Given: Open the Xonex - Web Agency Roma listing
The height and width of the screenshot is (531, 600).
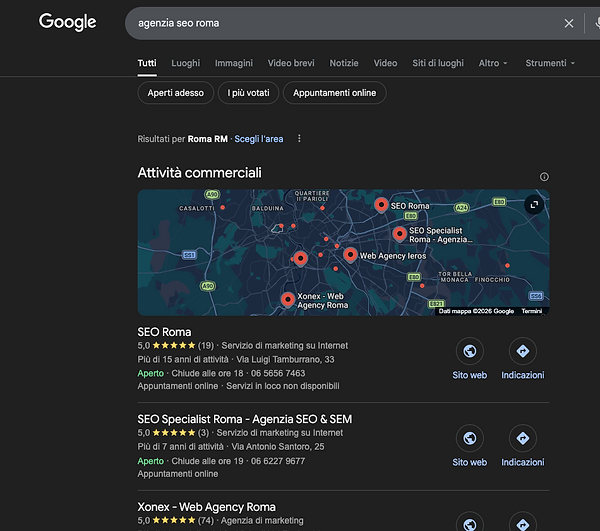Looking at the screenshot, I should click(x=206, y=507).
